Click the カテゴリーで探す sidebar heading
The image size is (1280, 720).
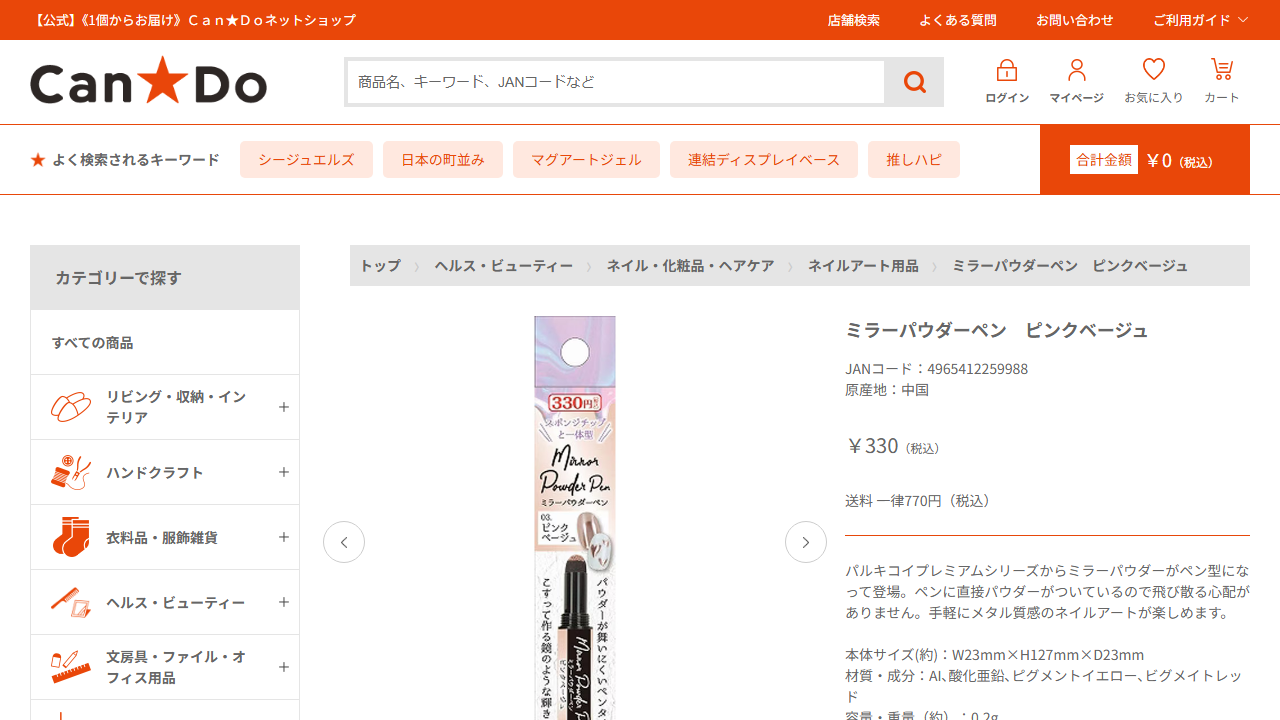165,277
